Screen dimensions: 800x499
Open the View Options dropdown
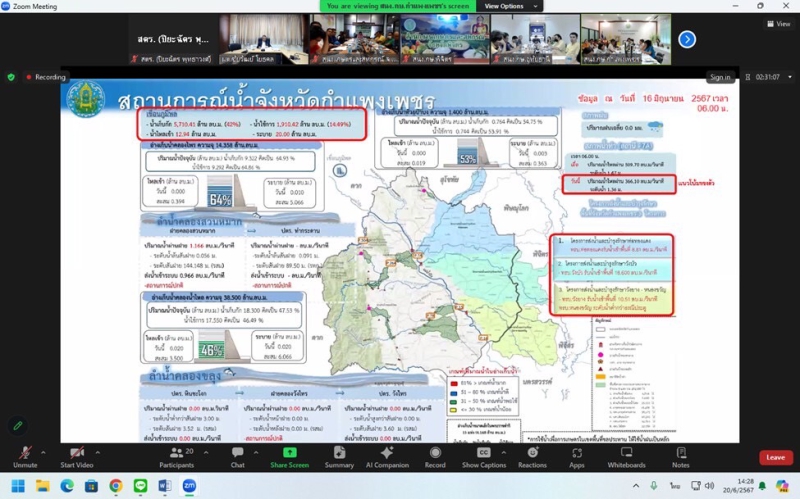[x=504, y=6]
